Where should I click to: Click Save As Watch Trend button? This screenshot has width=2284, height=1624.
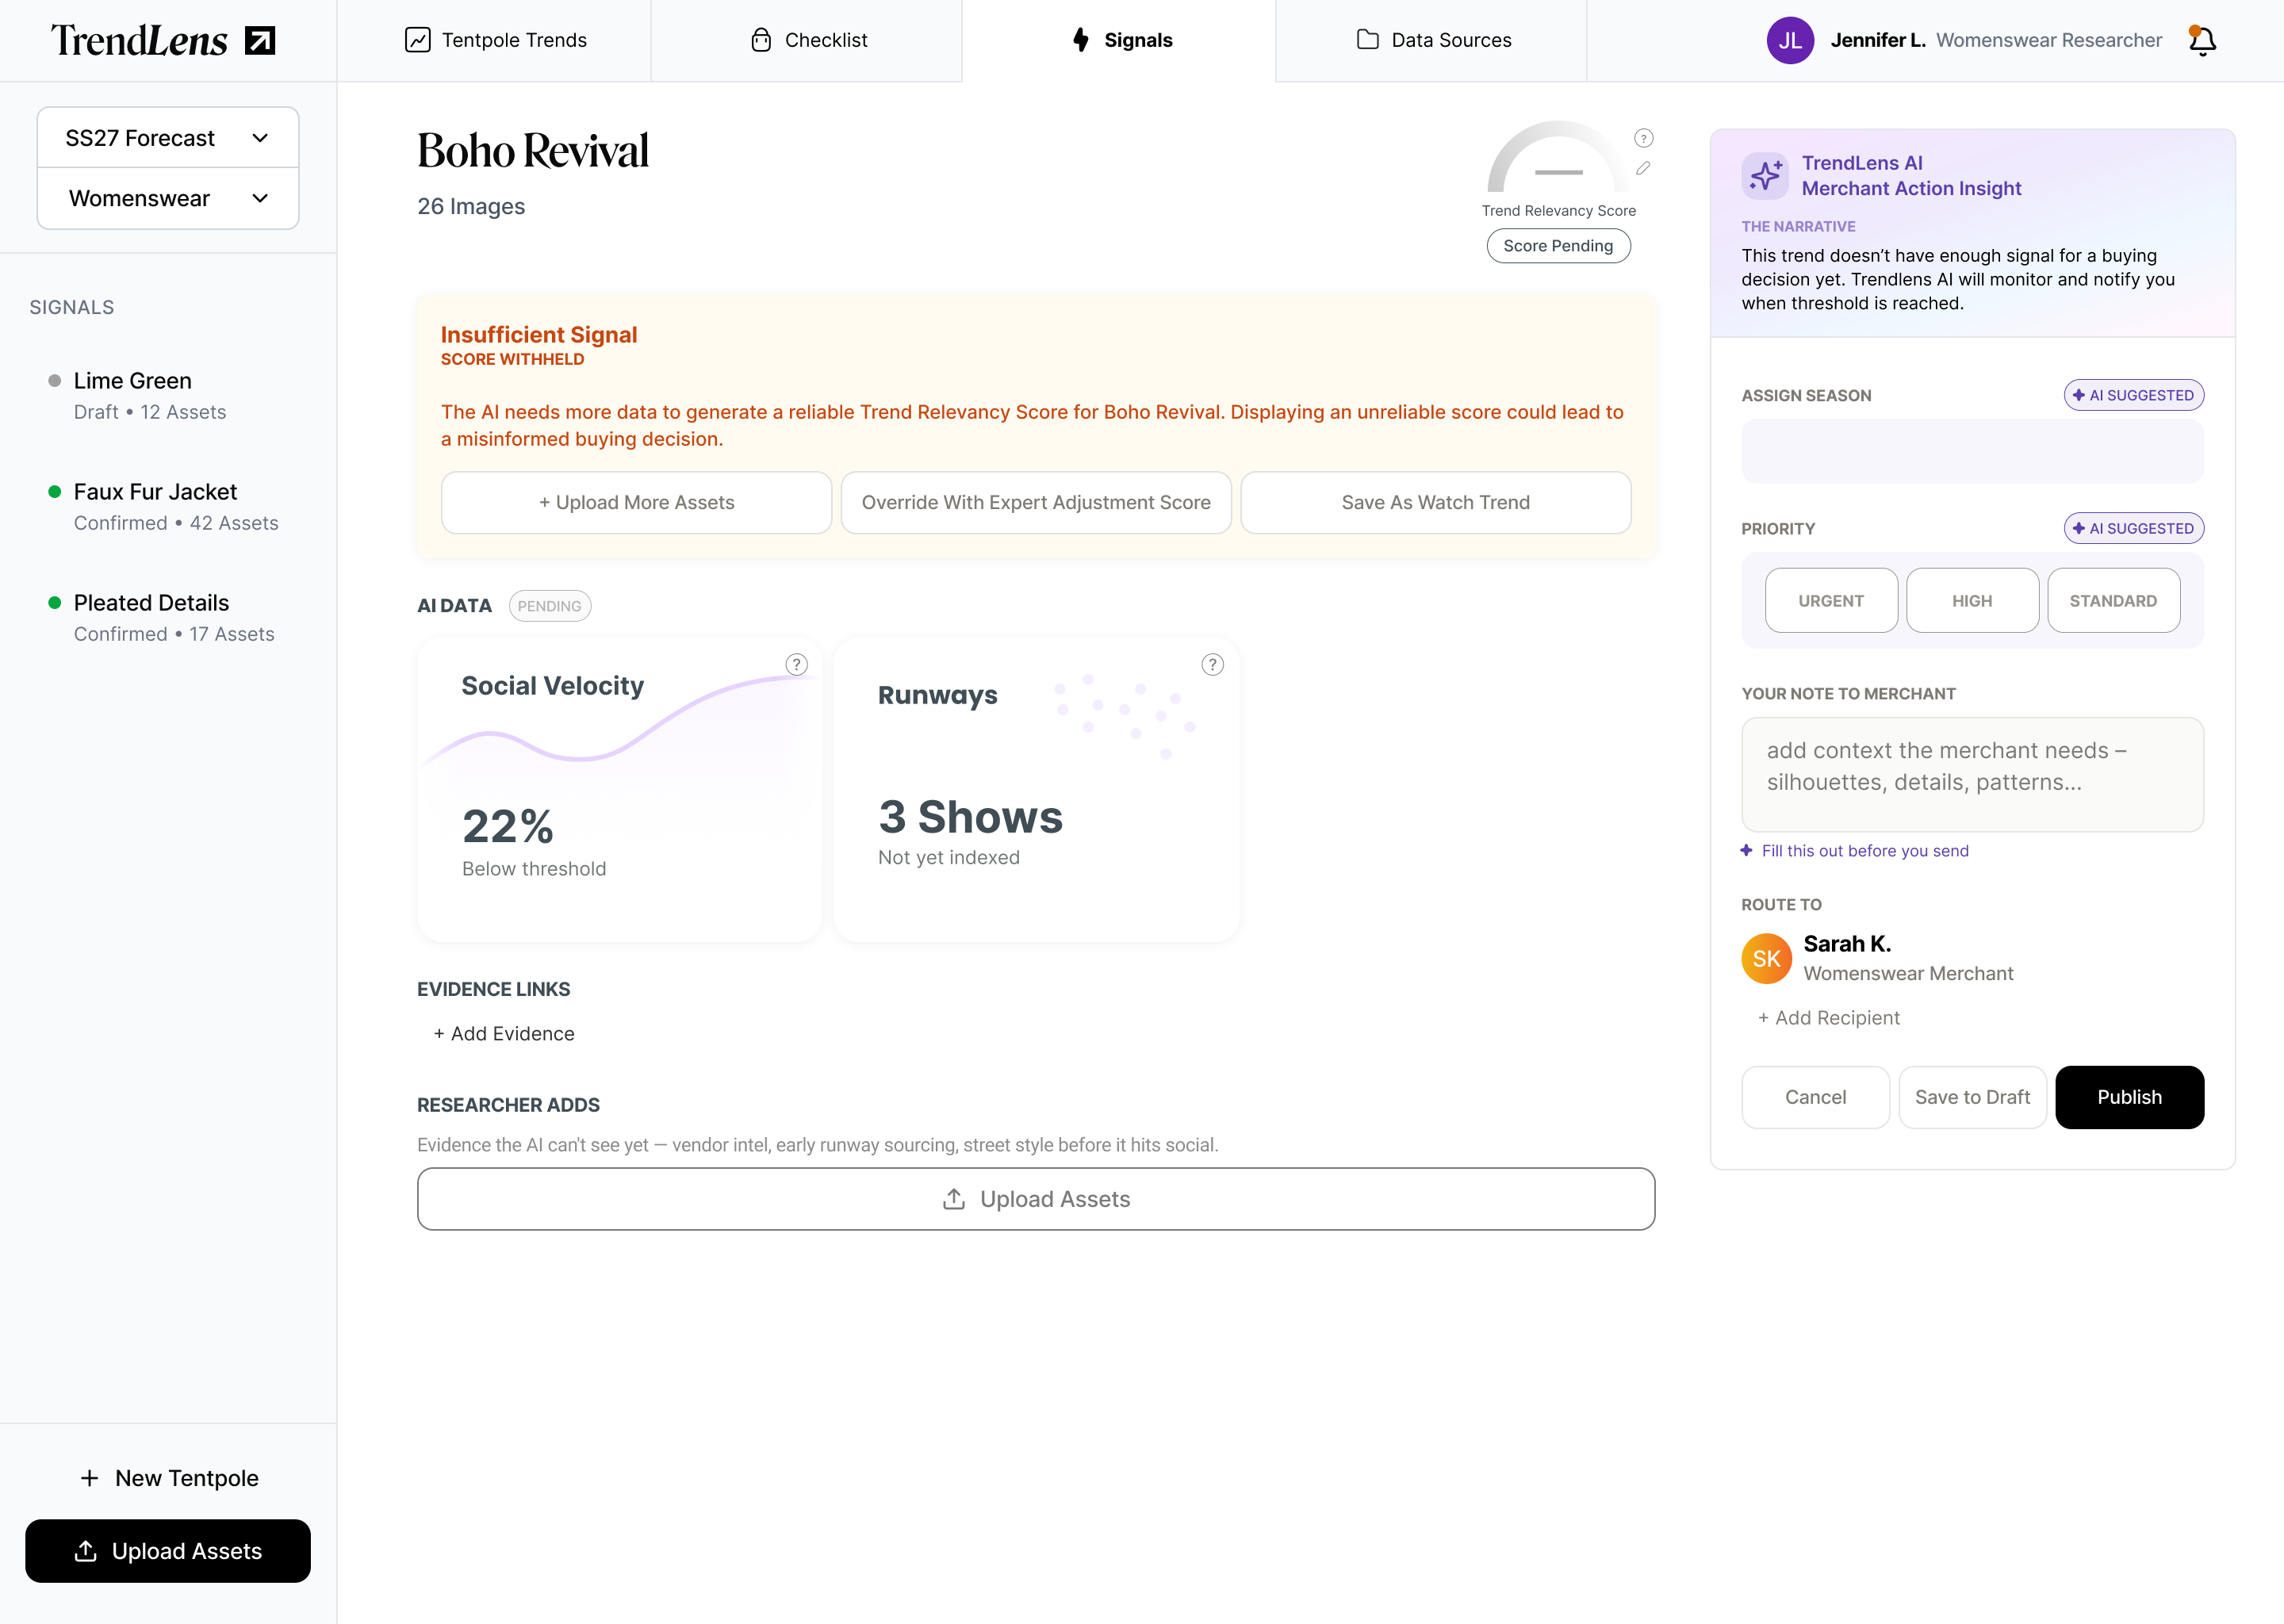[1435, 502]
